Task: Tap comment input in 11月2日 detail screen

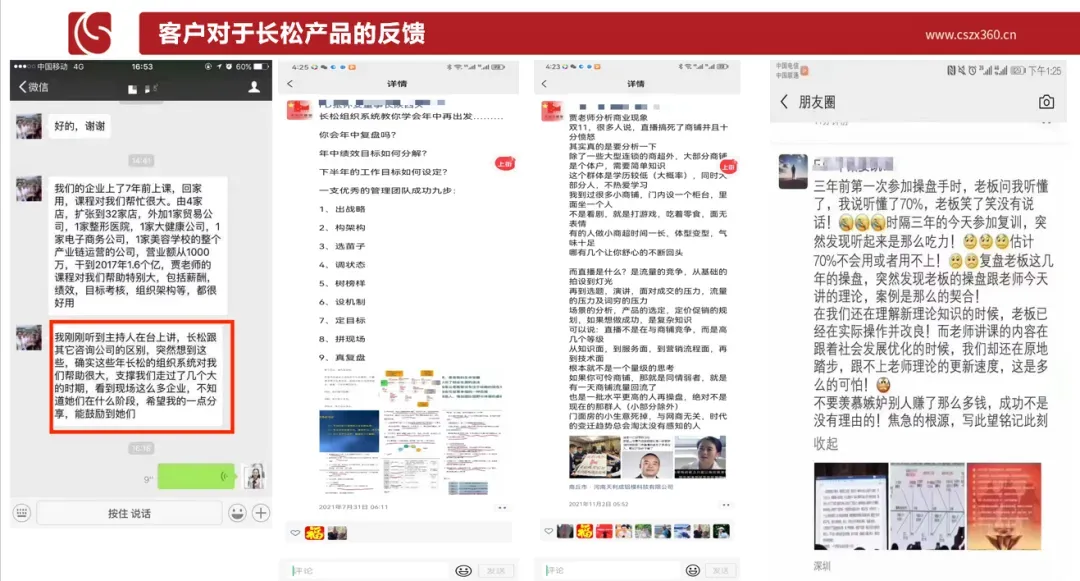Action: click(610, 570)
